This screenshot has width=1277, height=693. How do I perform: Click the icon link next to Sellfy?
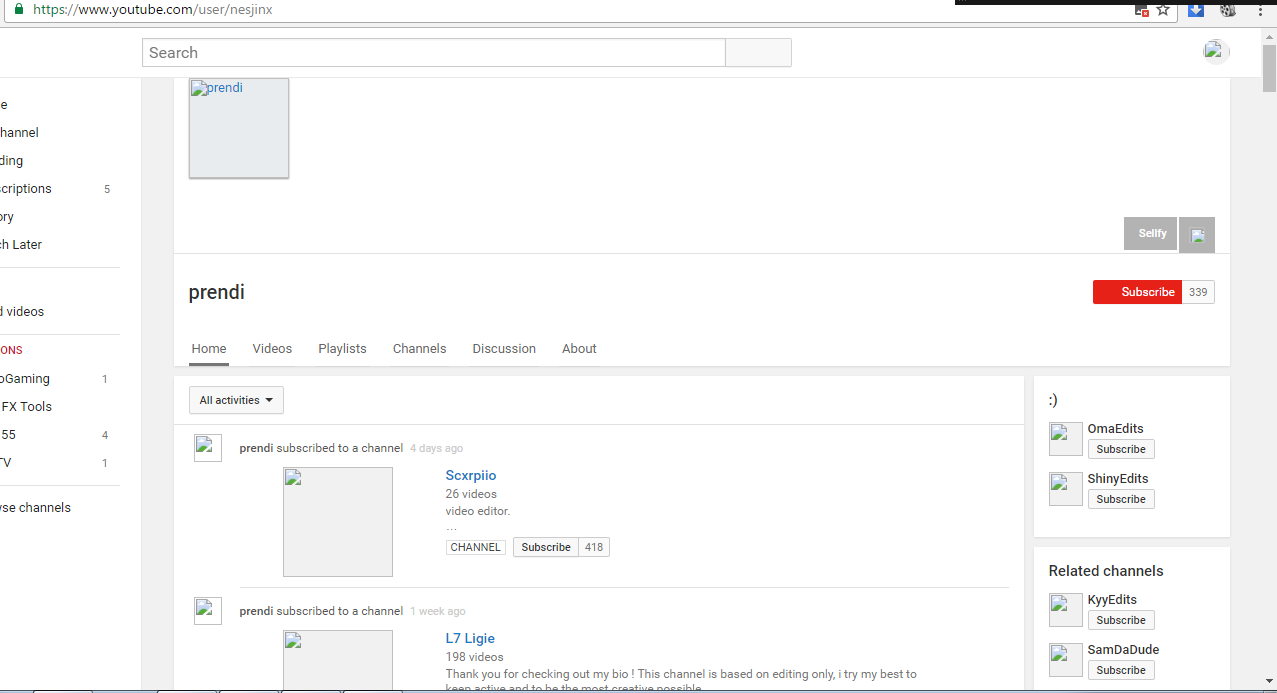[x=1197, y=235]
